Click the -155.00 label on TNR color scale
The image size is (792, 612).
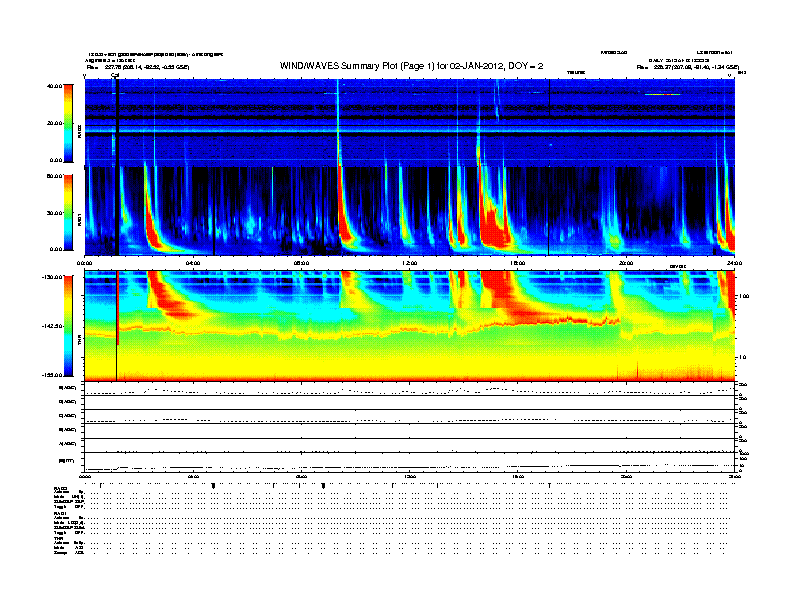pos(52,375)
